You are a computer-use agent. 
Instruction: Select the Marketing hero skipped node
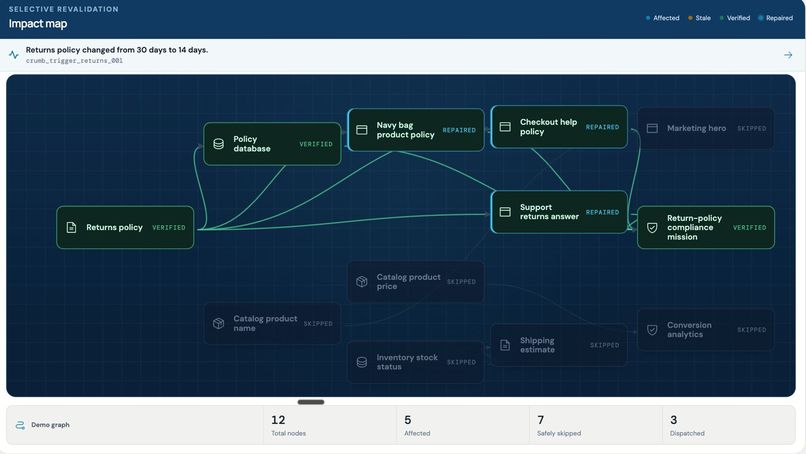706,128
